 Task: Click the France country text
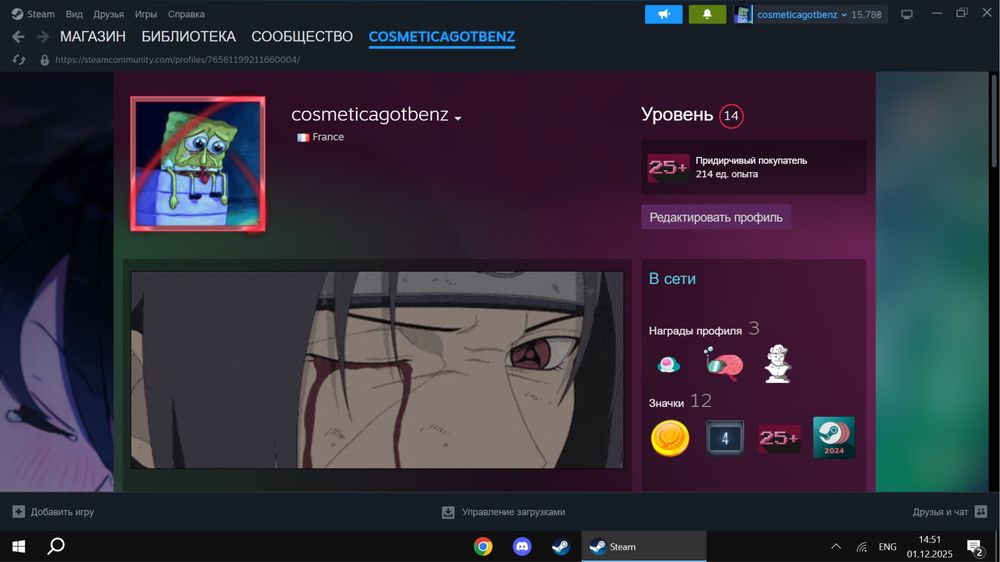[328, 137]
